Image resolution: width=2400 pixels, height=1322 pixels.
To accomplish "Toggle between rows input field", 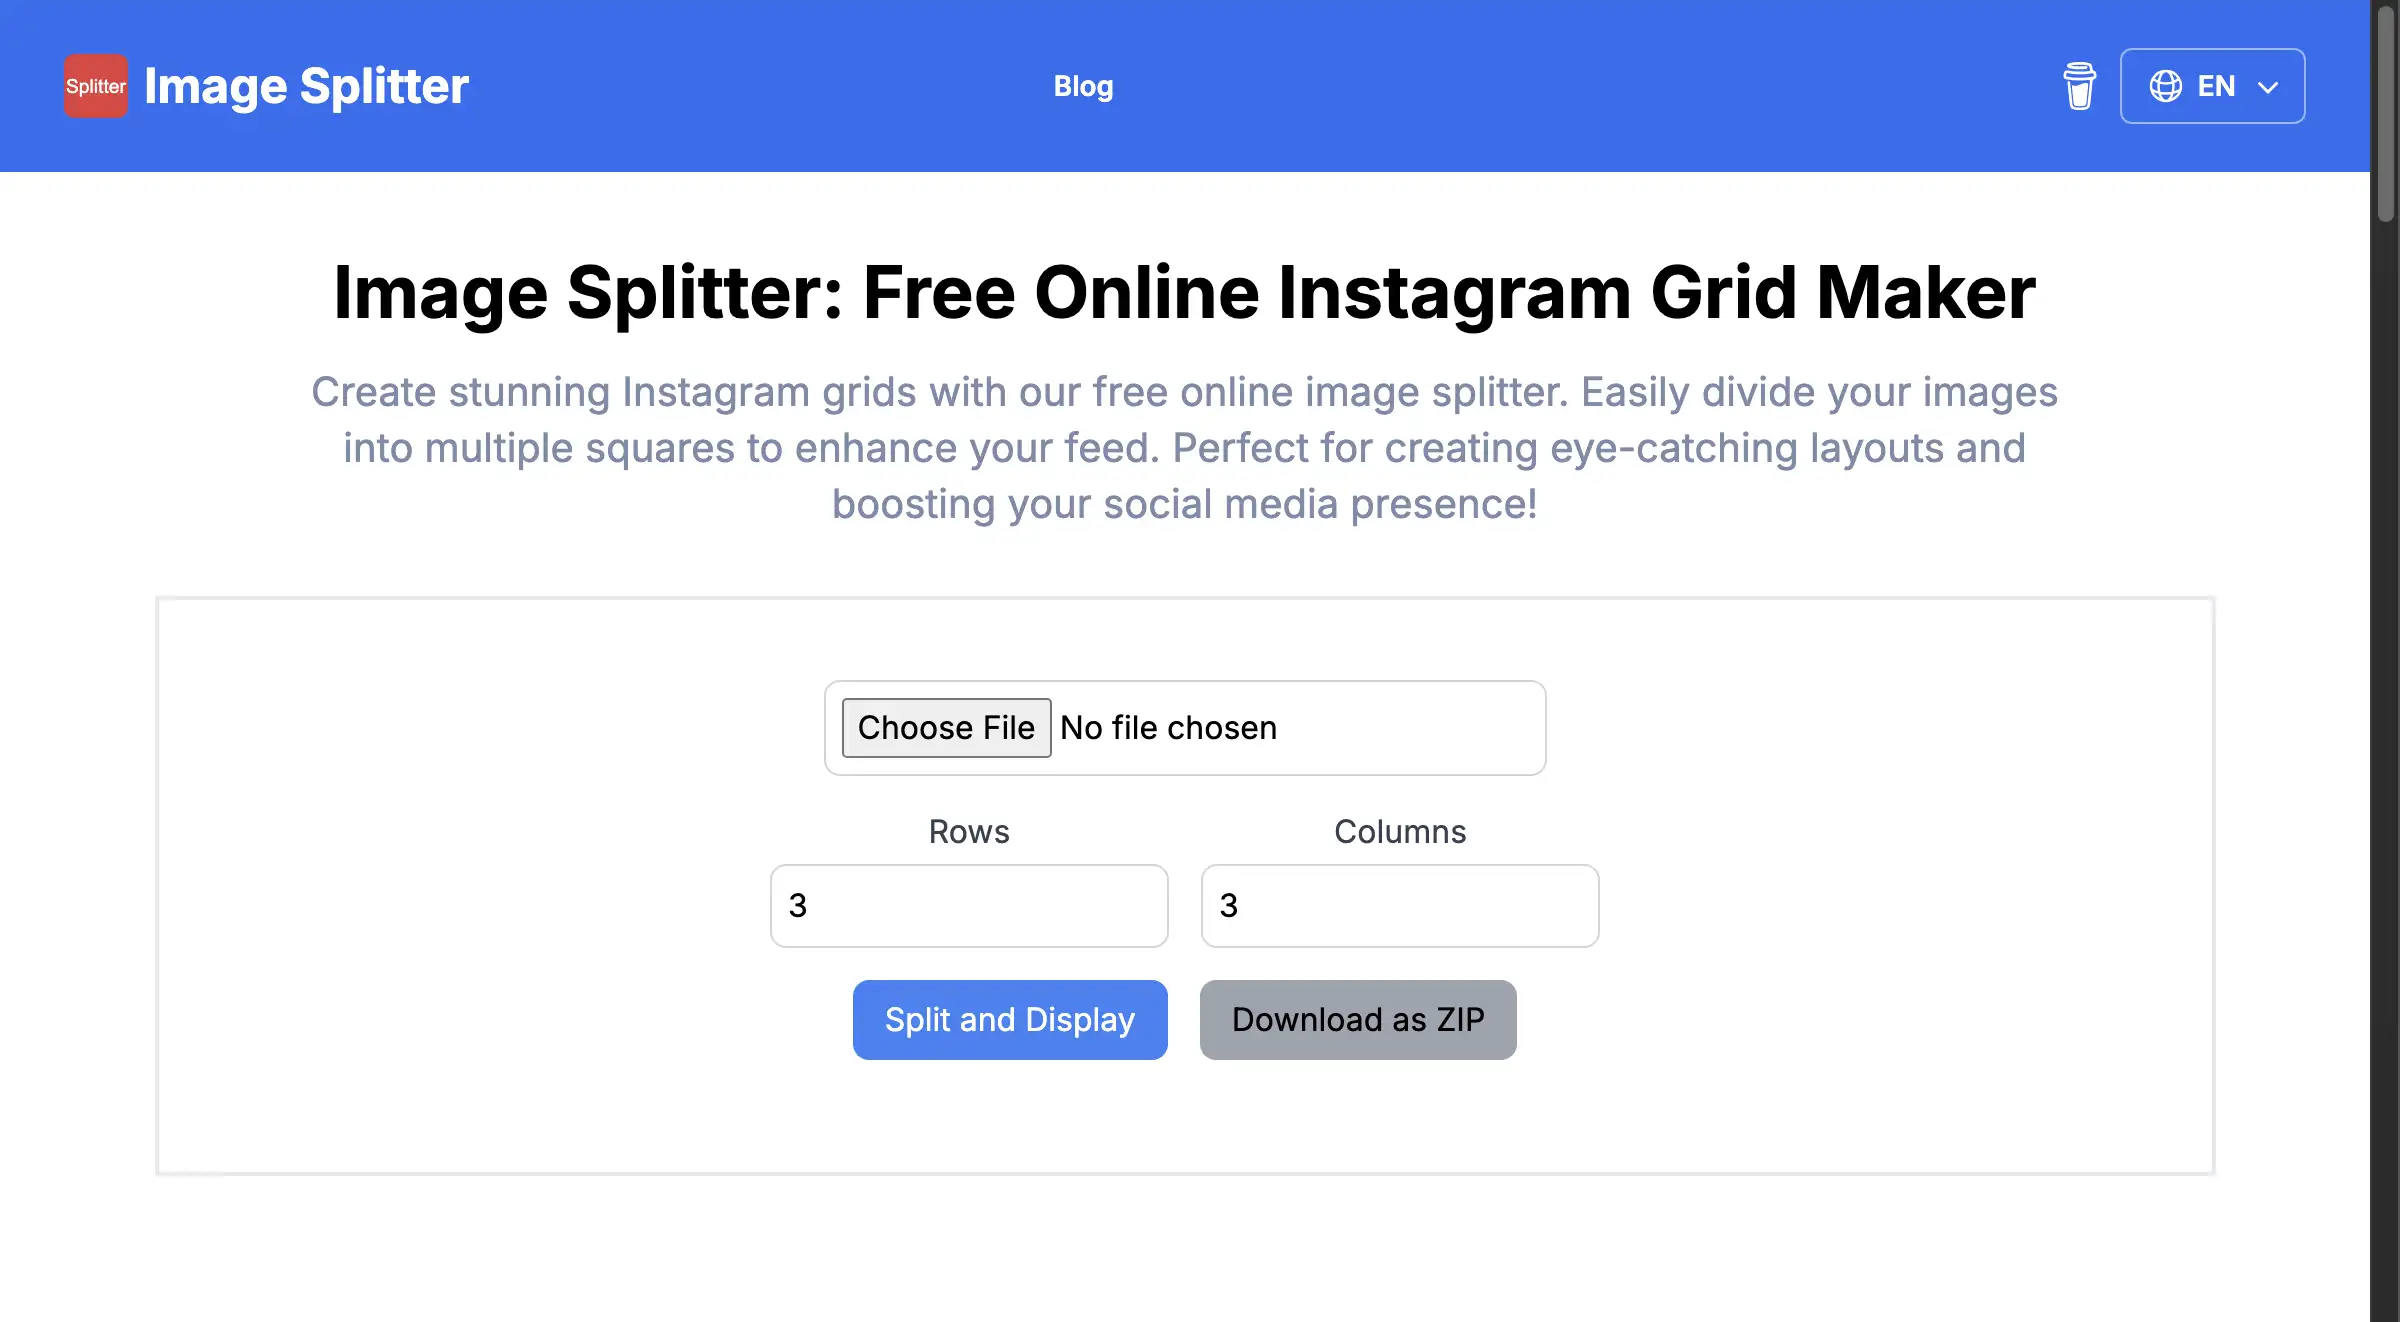I will pyautogui.click(x=970, y=904).
